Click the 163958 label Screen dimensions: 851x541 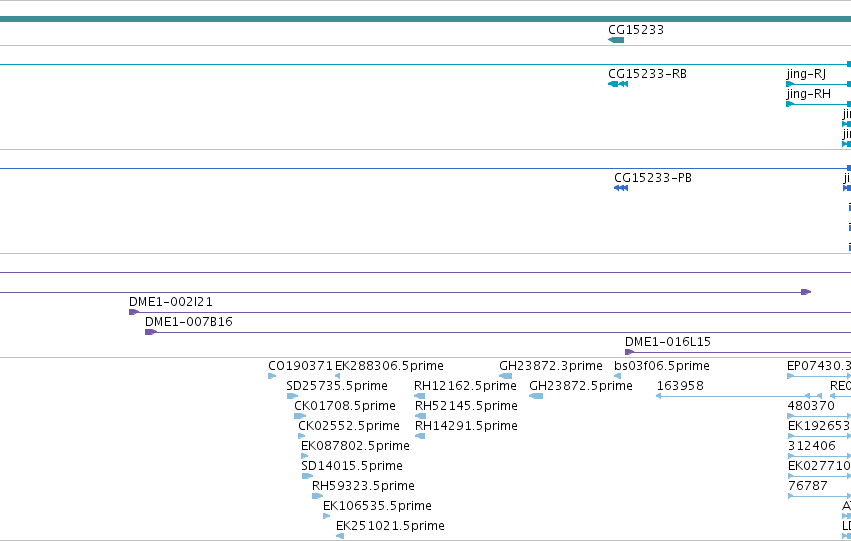[x=680, y=386]
